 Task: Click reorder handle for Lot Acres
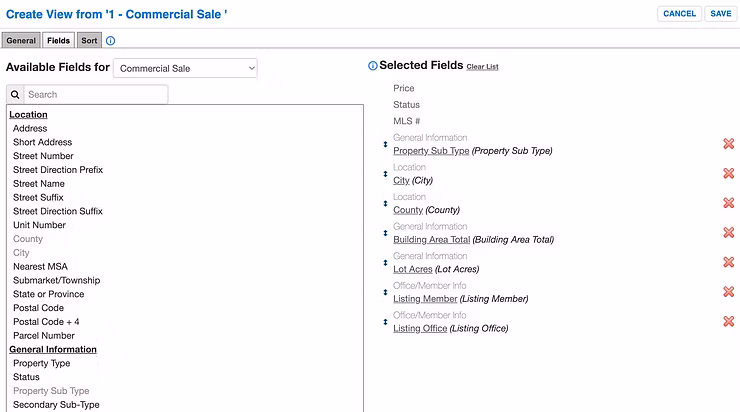[385, 263]
